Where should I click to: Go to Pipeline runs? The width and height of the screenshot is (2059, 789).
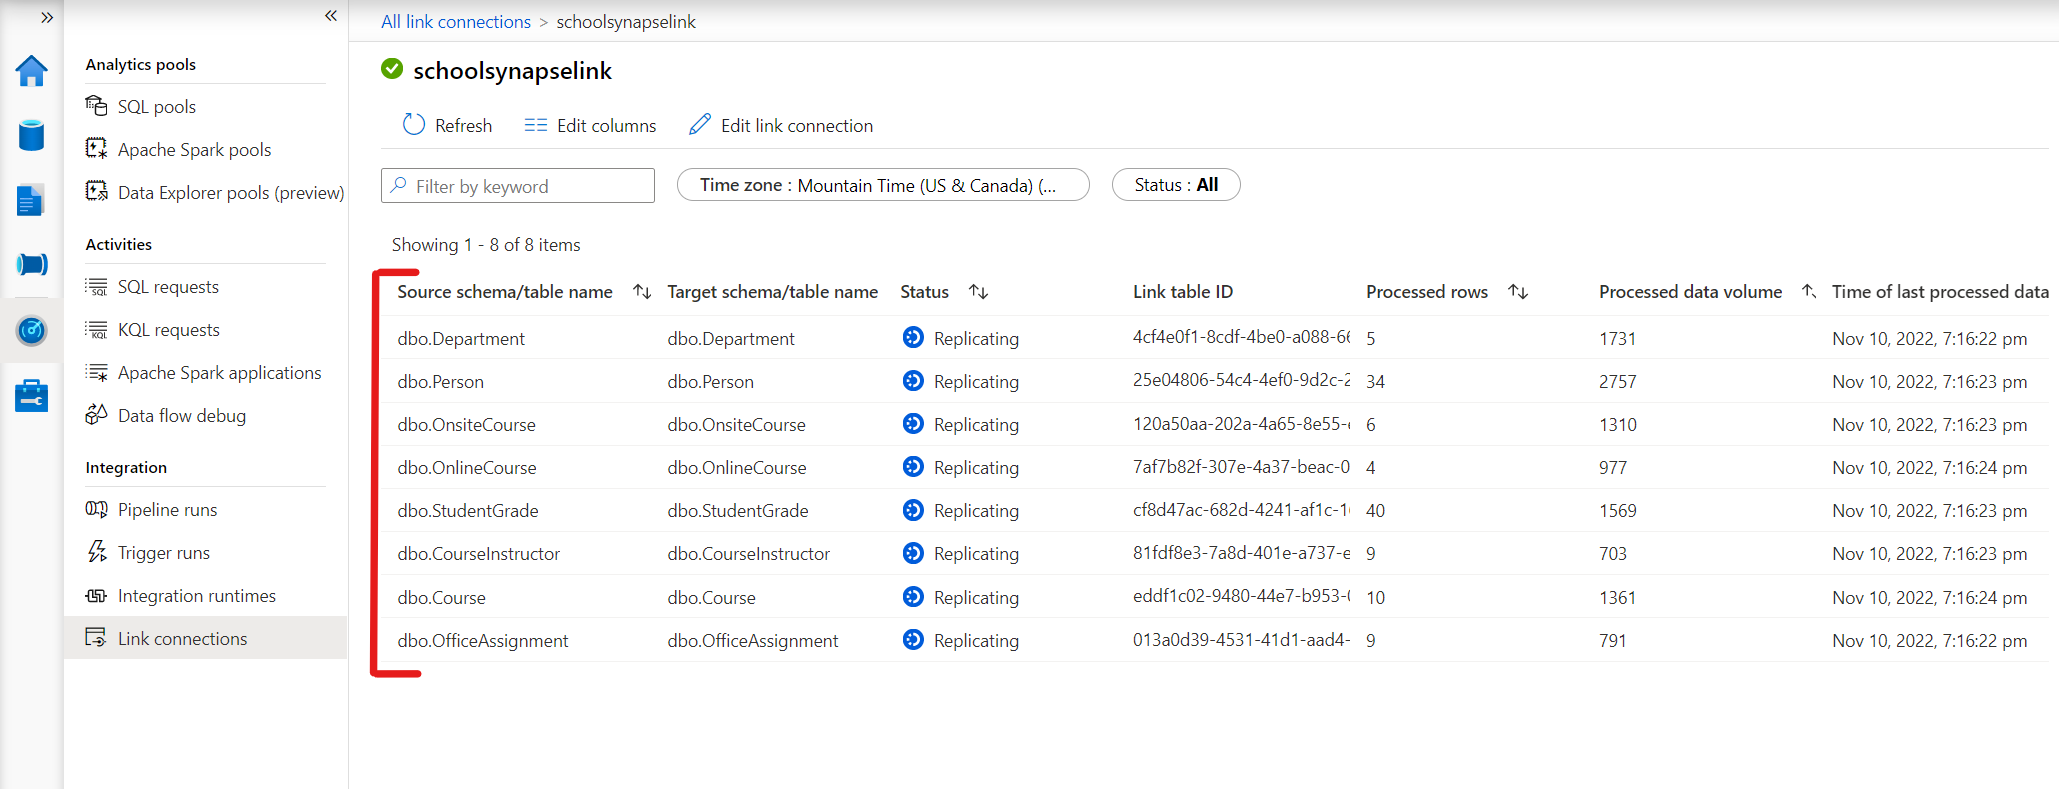tap(167, 510)
